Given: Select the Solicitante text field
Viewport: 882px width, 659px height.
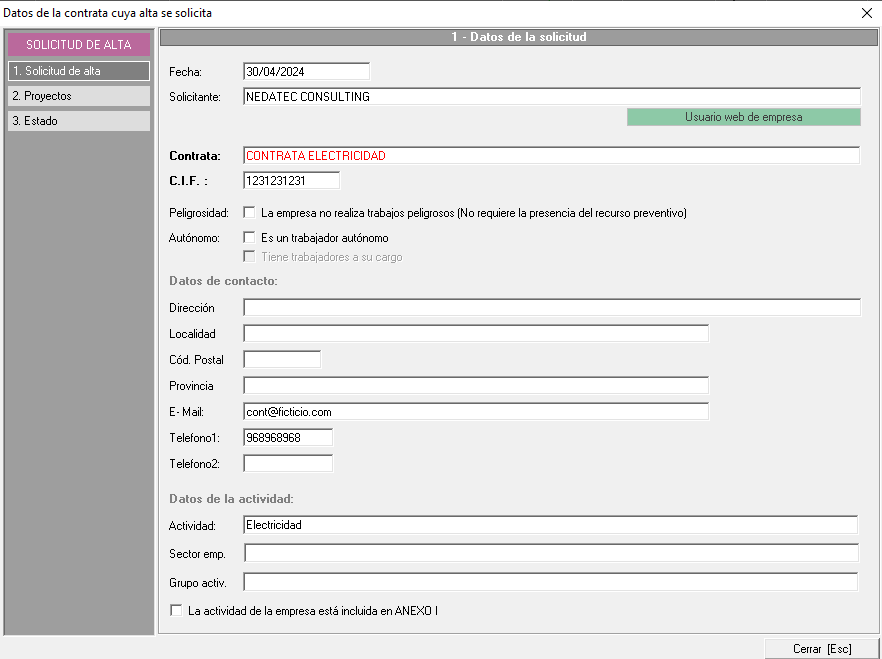Looking at the screenshot, I should click(x=551, y=97).
